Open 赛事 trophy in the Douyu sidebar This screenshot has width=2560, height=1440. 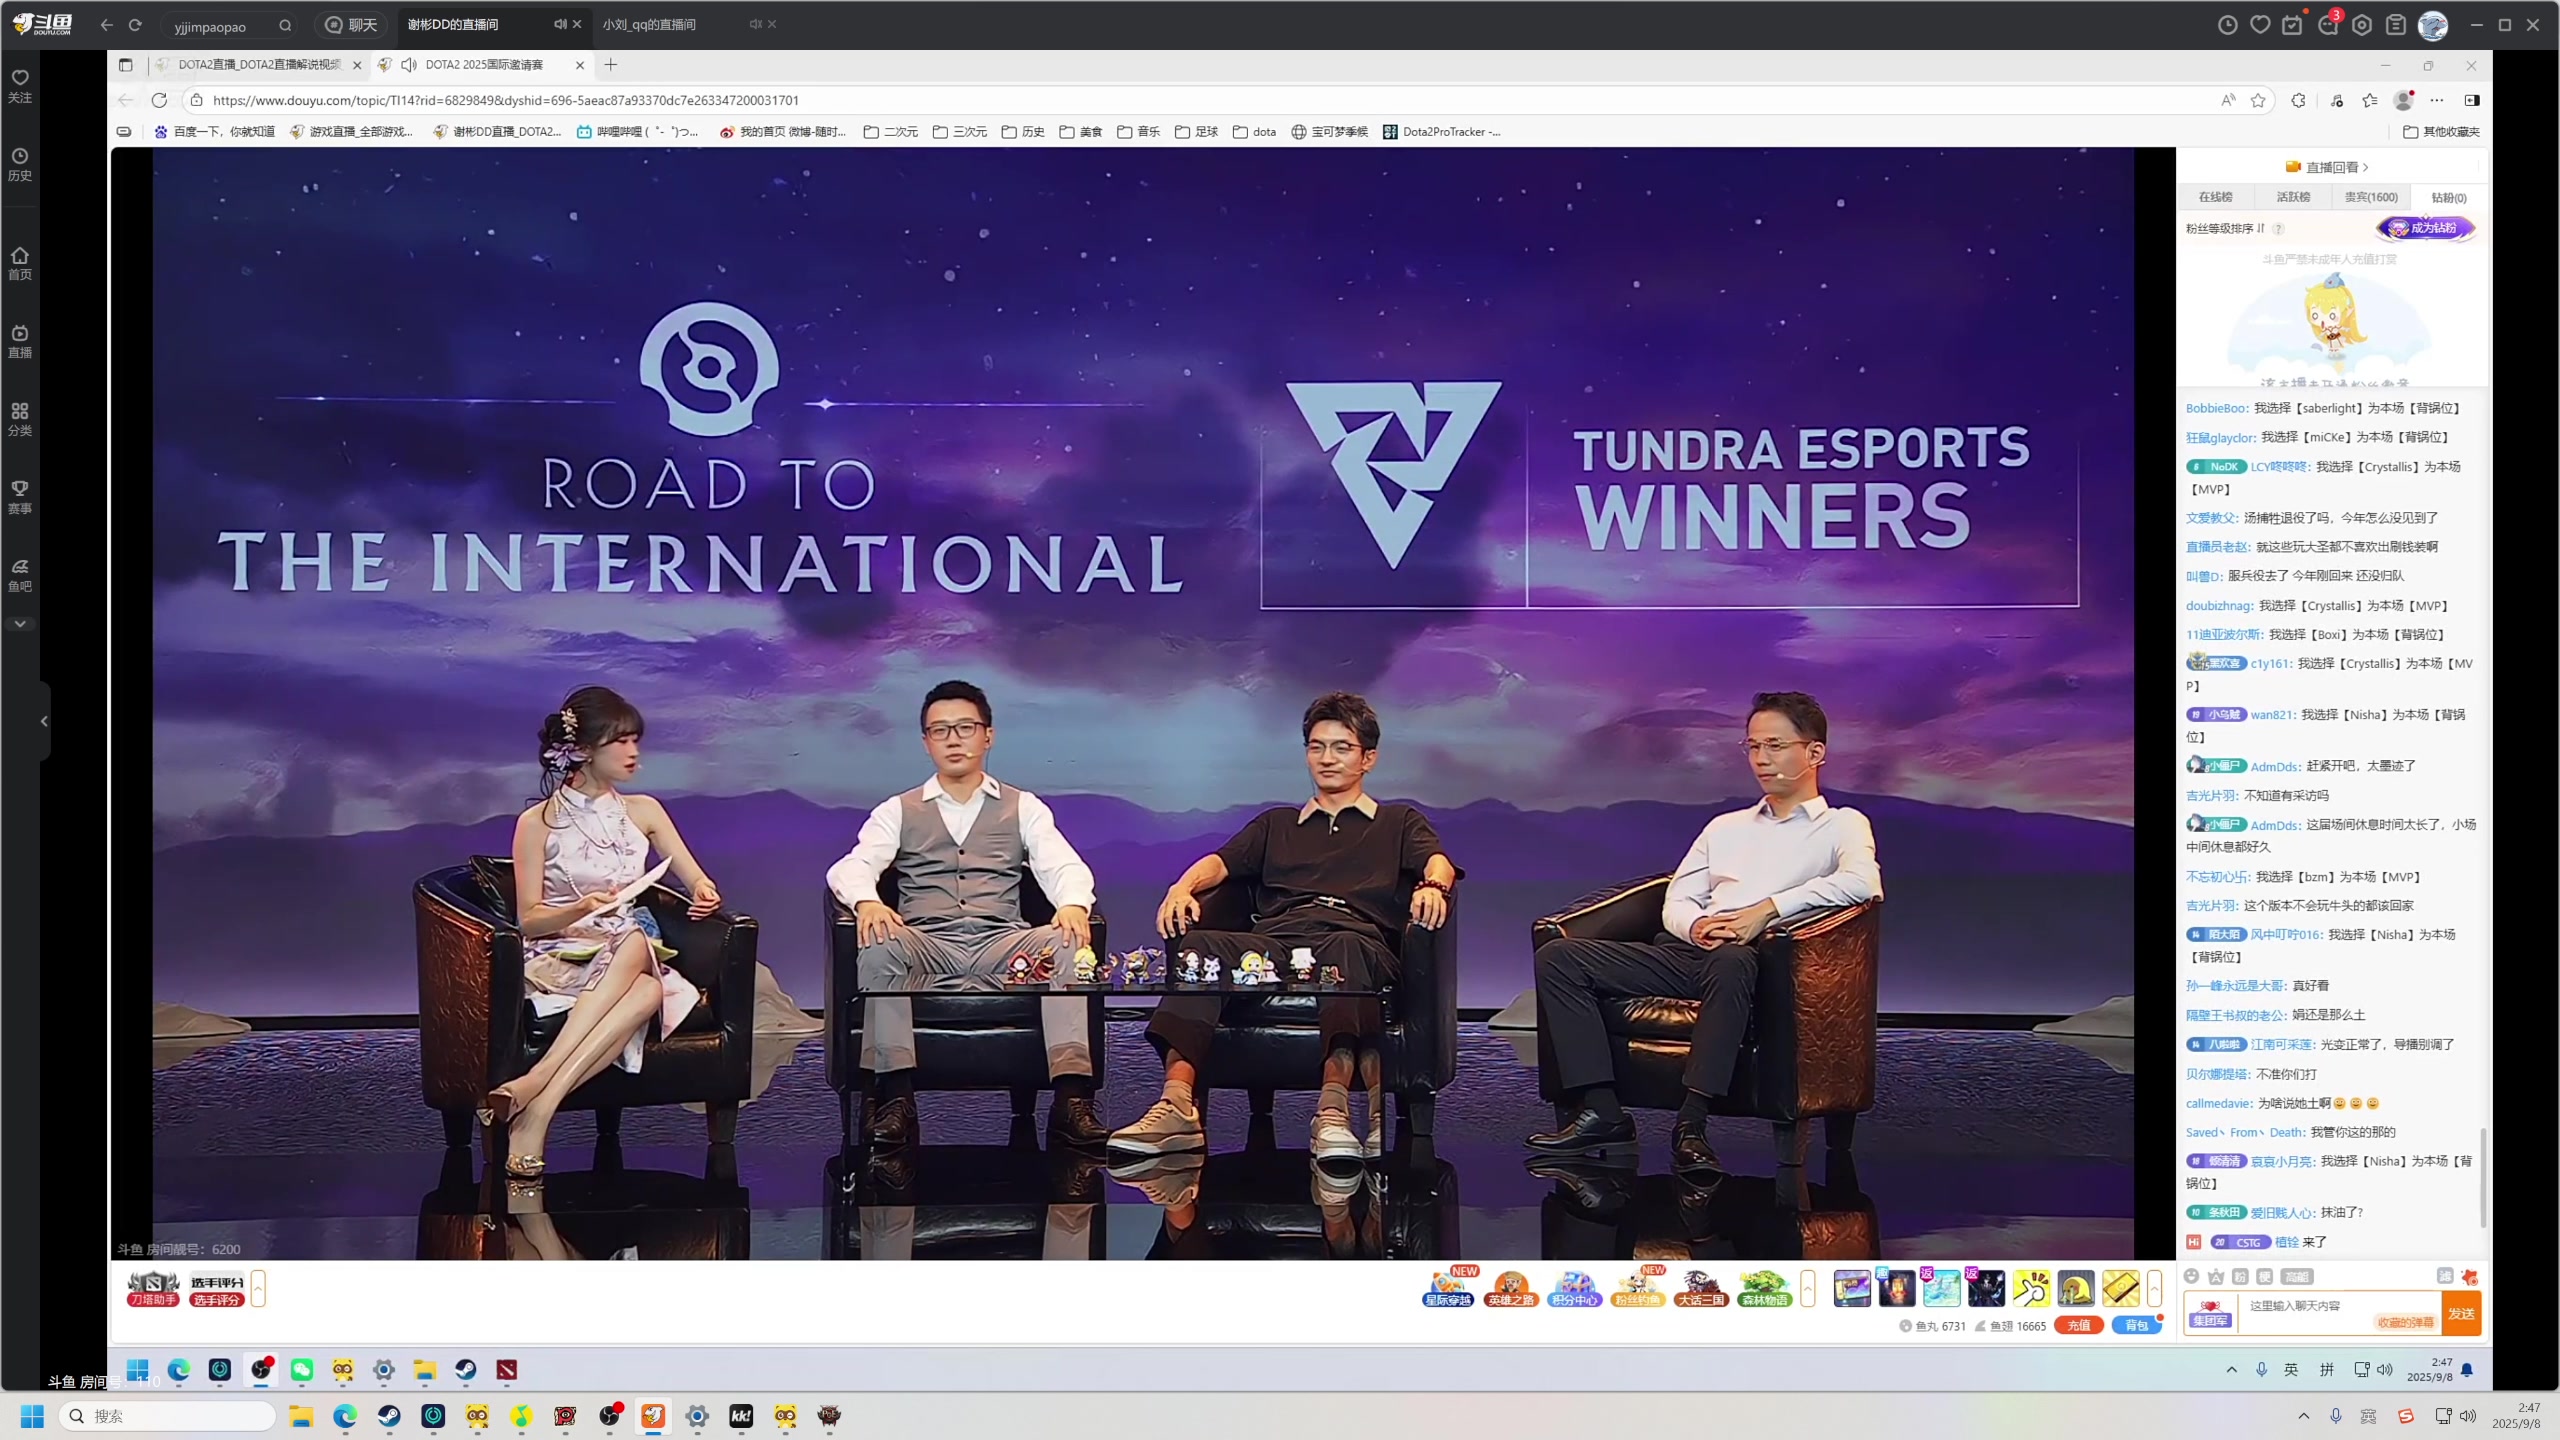pos(20,497)
